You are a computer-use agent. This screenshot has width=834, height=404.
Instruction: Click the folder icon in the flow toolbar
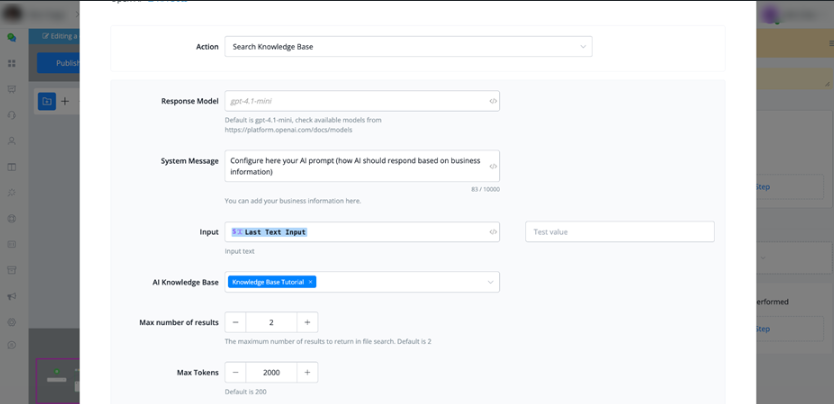click(x=46, y=101)
